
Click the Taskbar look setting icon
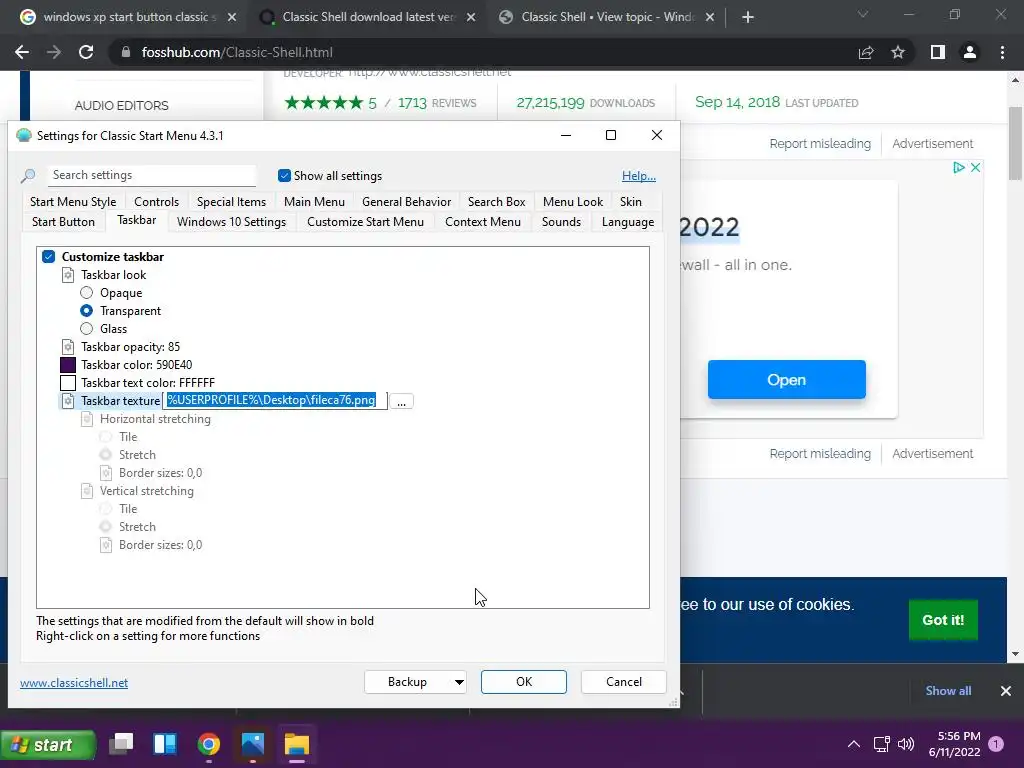point(68,275)
